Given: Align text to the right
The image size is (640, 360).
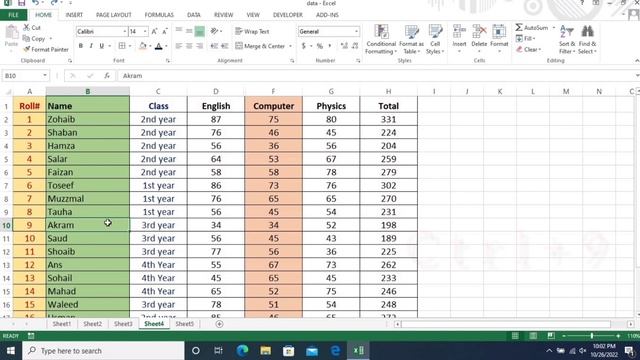Looking at the screenshot, I should pyautogui.click(x=199, y=46).
